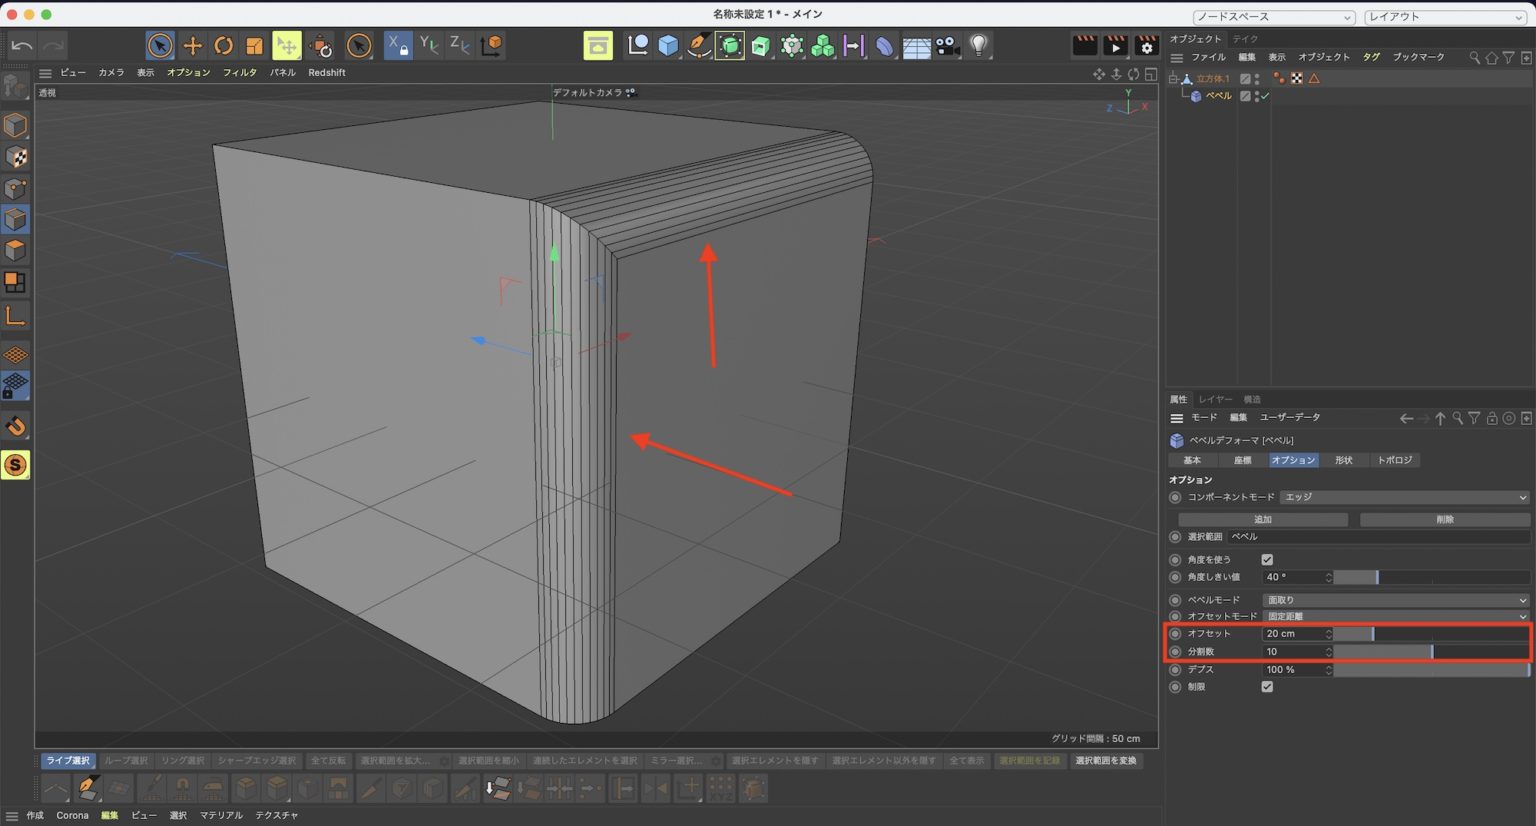Viewport: 1536px width, 826px height.
Task: Select the Spline Pen tool
Action: tap(698, 45)
